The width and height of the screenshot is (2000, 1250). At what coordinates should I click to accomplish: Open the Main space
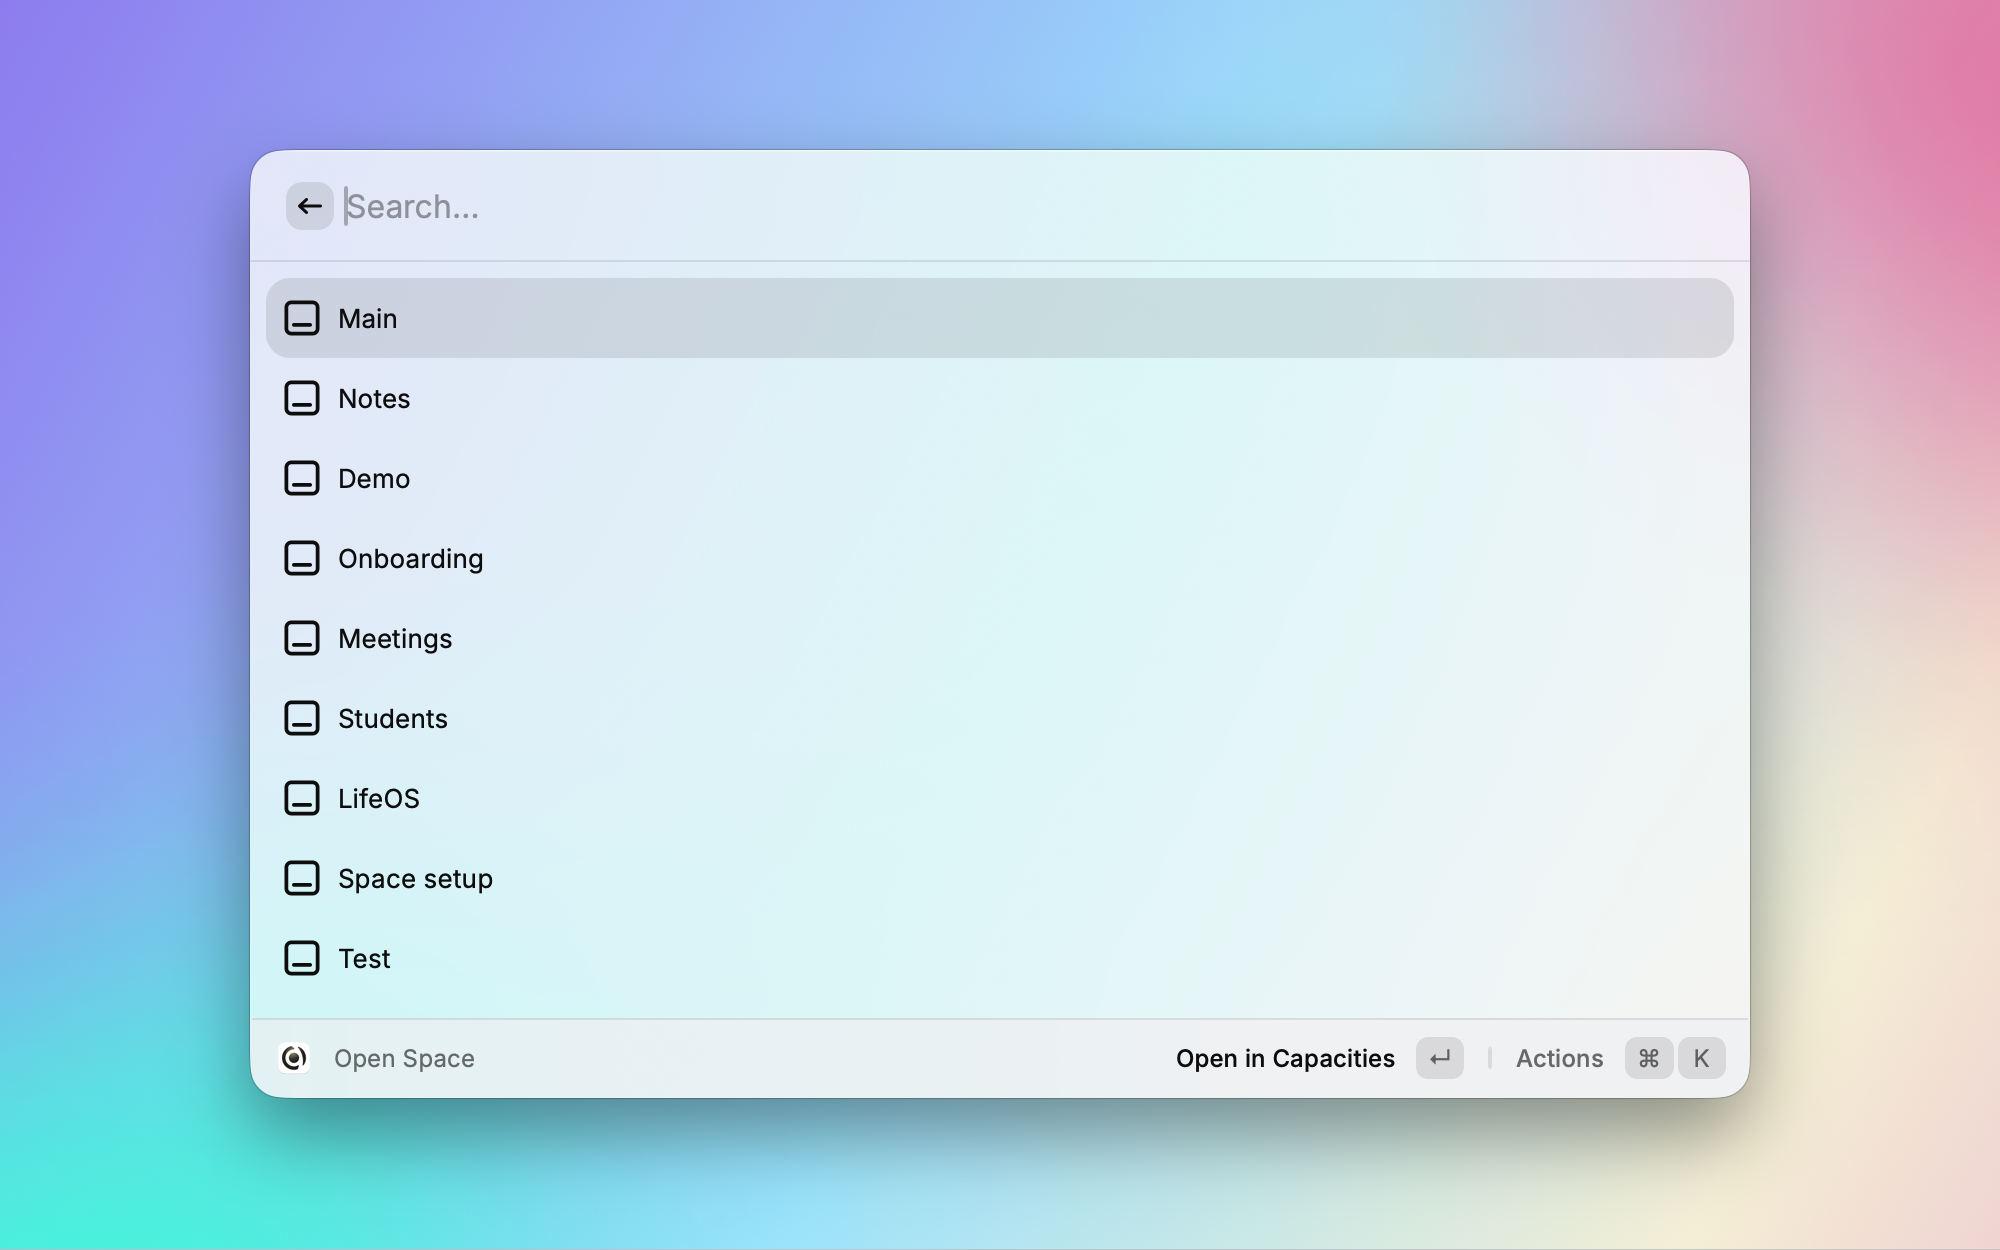pos(368,318)
